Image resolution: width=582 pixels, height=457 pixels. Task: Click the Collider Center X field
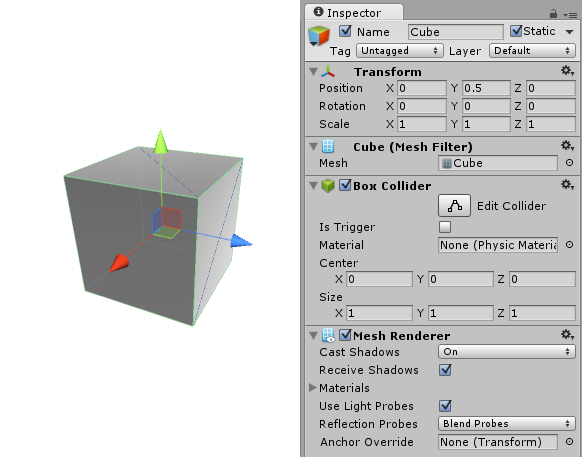pos(379,279)
